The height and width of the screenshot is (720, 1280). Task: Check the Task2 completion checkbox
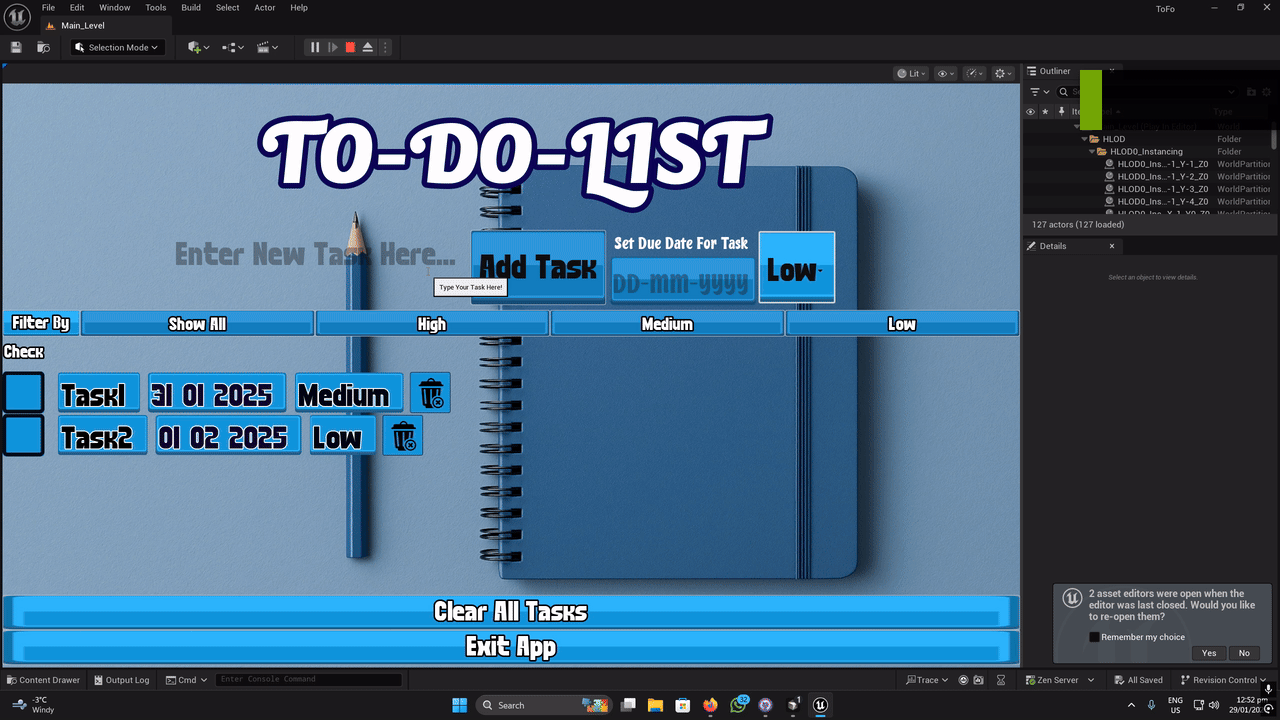pyautogui.click(x=23, y=435)
